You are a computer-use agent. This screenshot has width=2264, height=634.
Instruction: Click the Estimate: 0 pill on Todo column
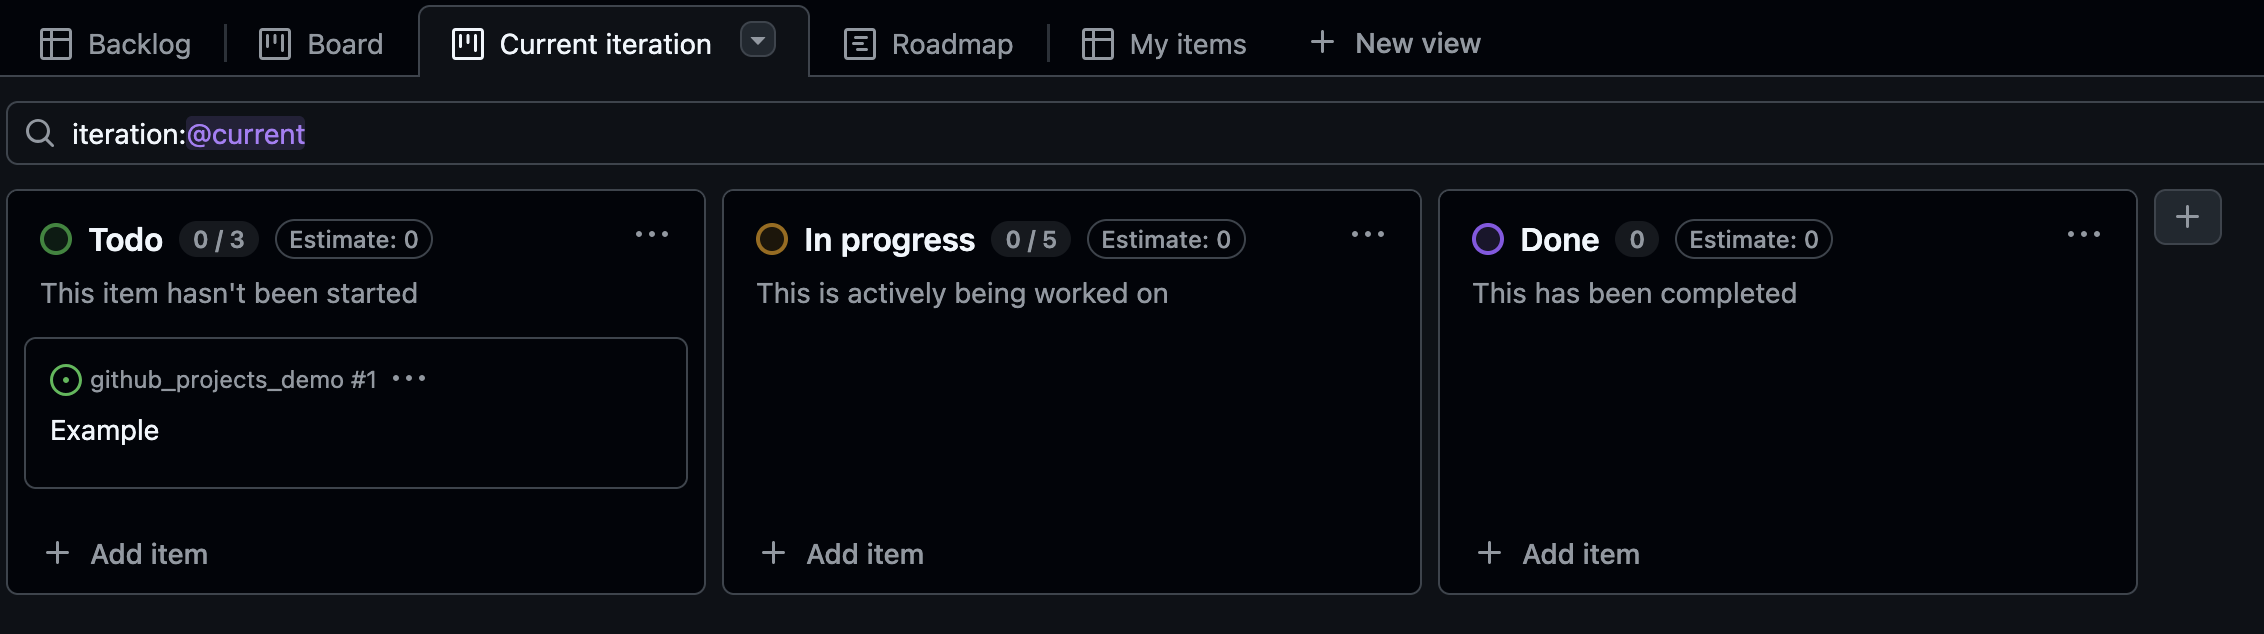[354, 238]
